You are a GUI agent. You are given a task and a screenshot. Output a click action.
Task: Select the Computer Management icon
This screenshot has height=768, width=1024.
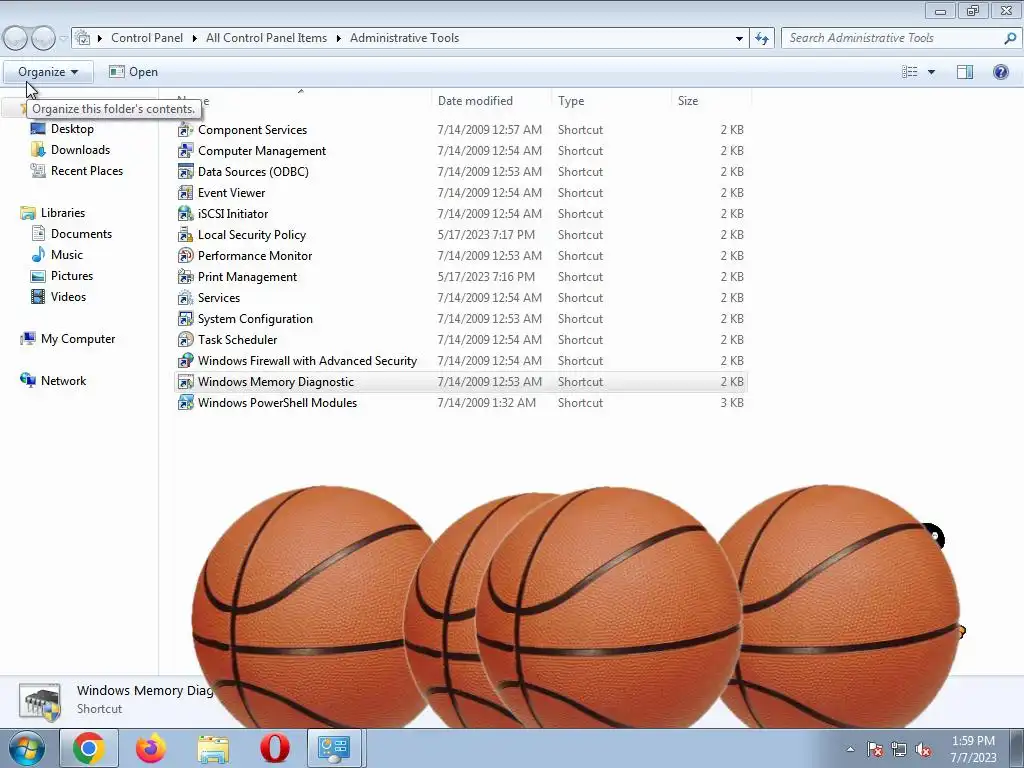click(x=185, y=151)
